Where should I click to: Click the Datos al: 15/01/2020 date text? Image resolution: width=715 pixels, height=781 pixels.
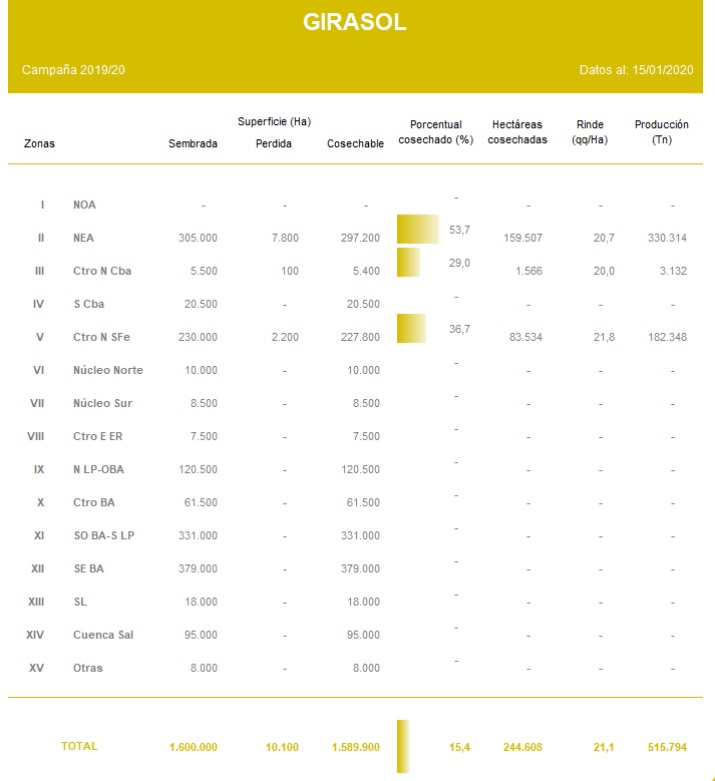tap(641, 70)
